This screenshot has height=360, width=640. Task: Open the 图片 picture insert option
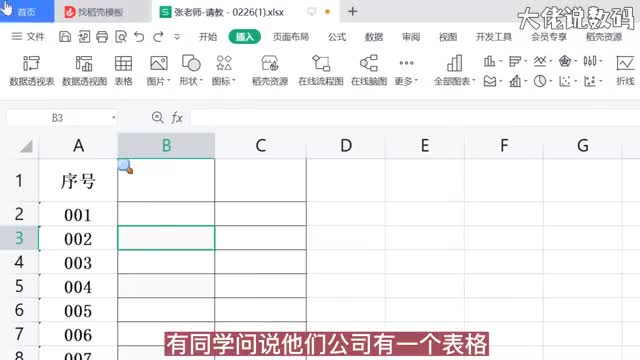(x=158, y=70)
